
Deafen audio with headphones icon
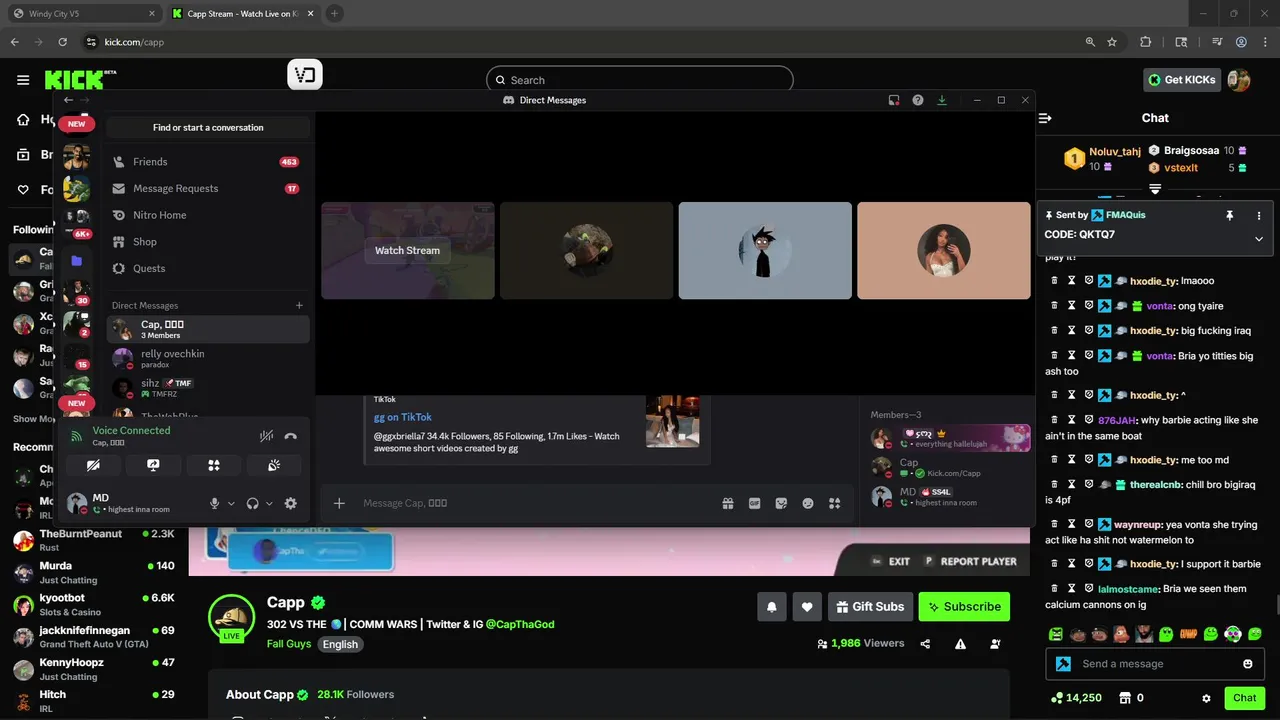pos(253,504)
